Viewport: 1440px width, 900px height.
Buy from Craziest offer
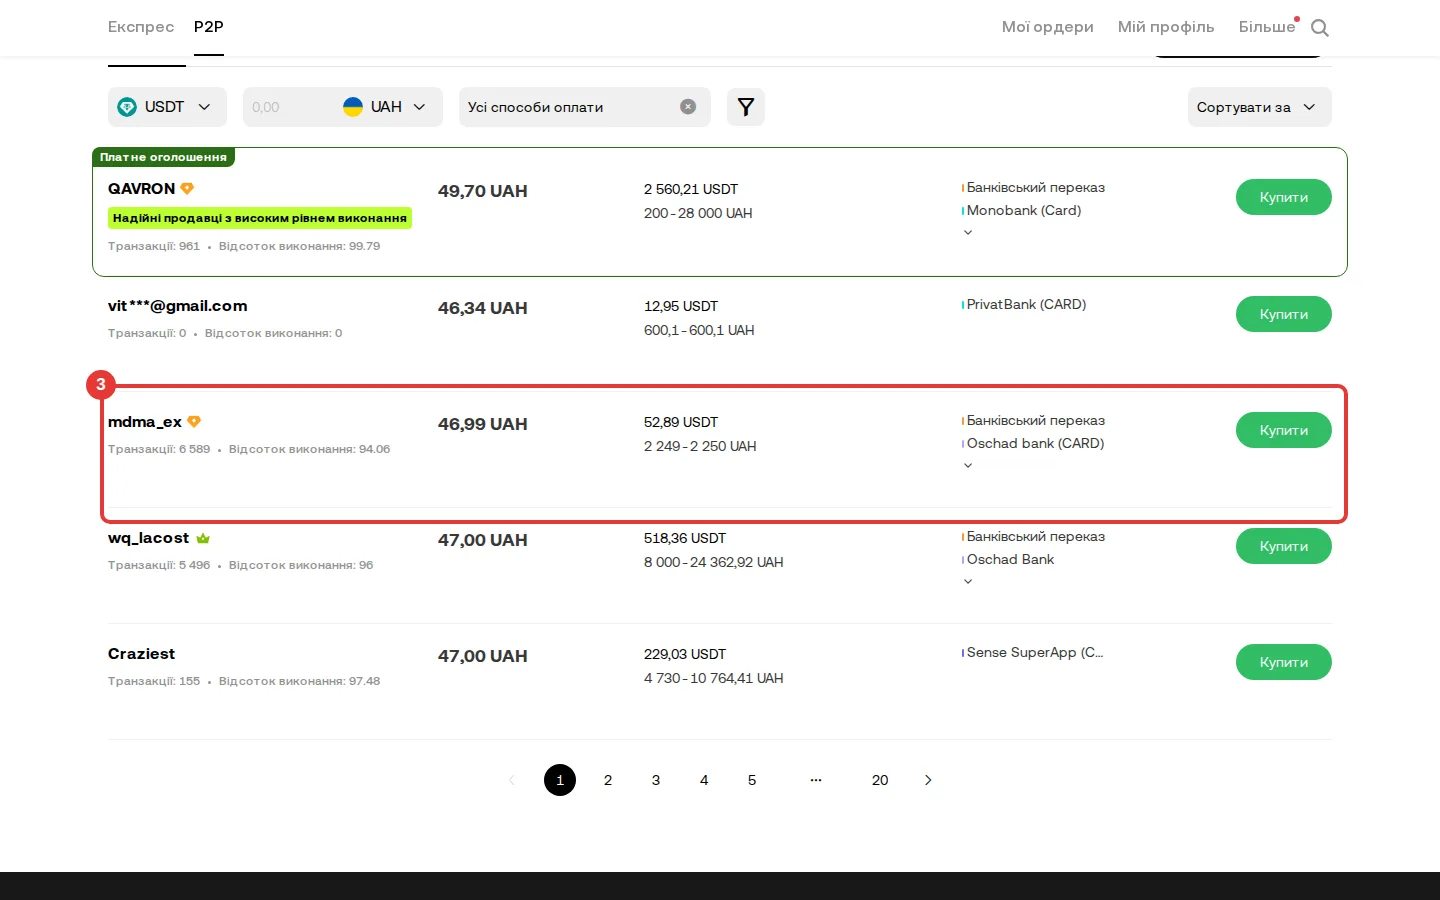click(x=1284, y=662)
